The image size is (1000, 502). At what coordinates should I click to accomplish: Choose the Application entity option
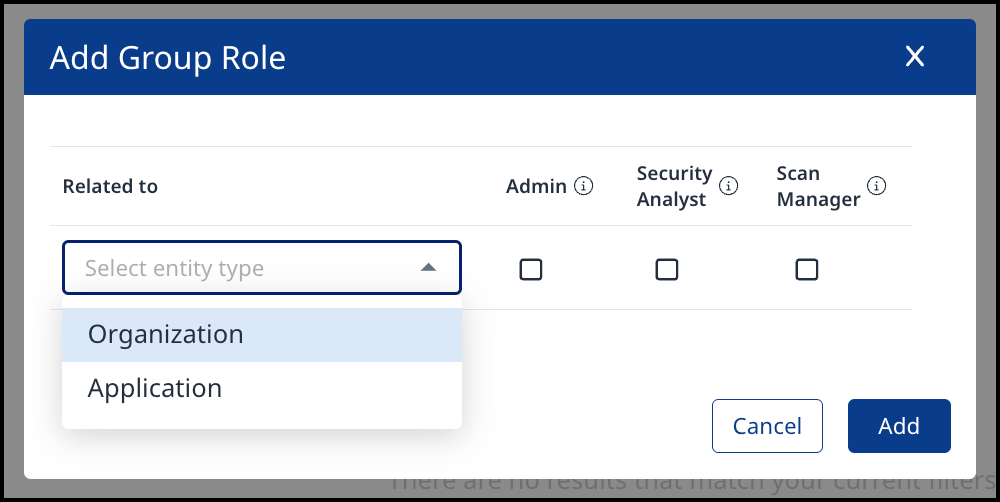pos(155,388)
